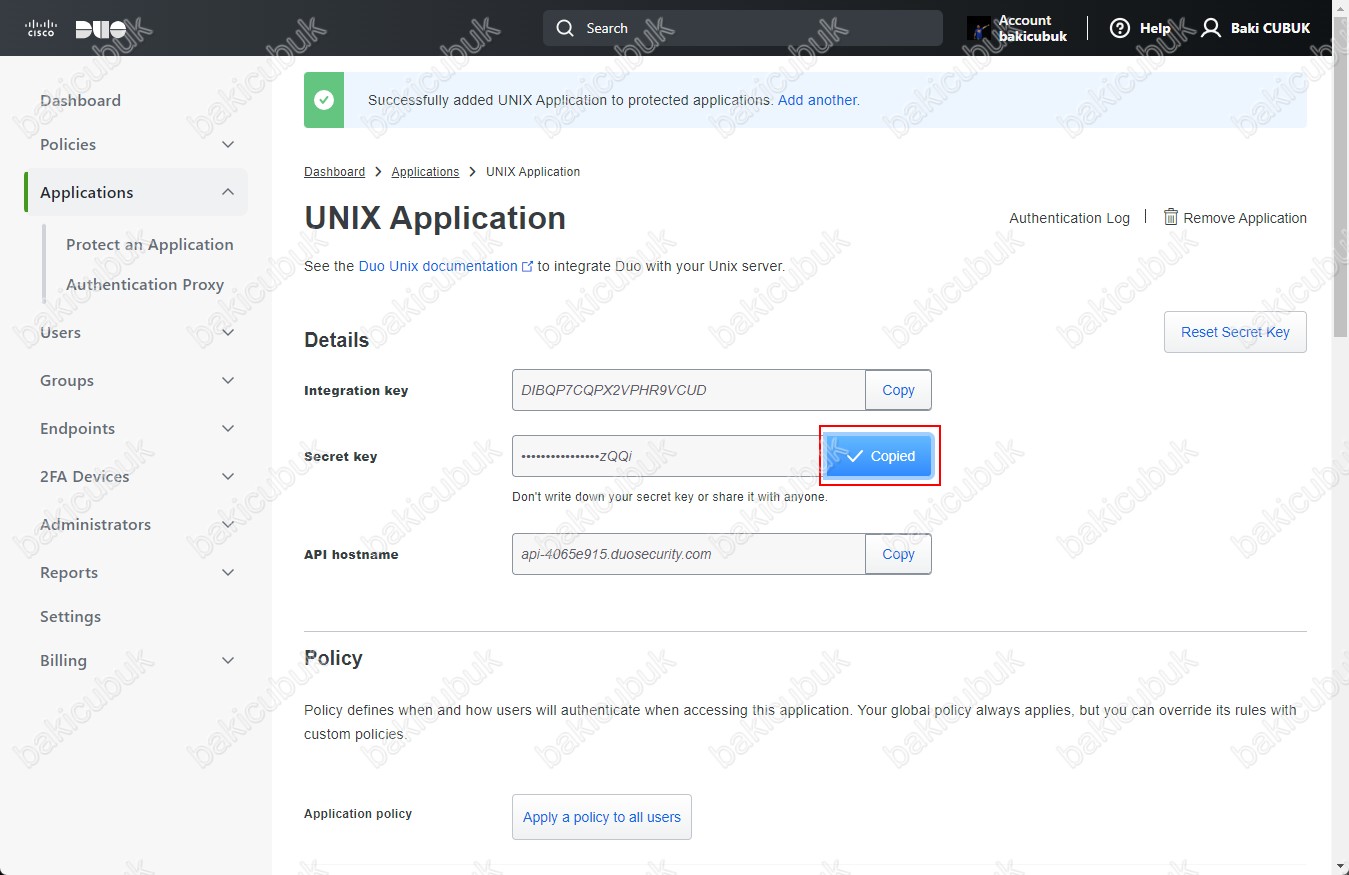Copy the API hostname
Viewport: 1349px width, 875px height.
coord(898,554)
